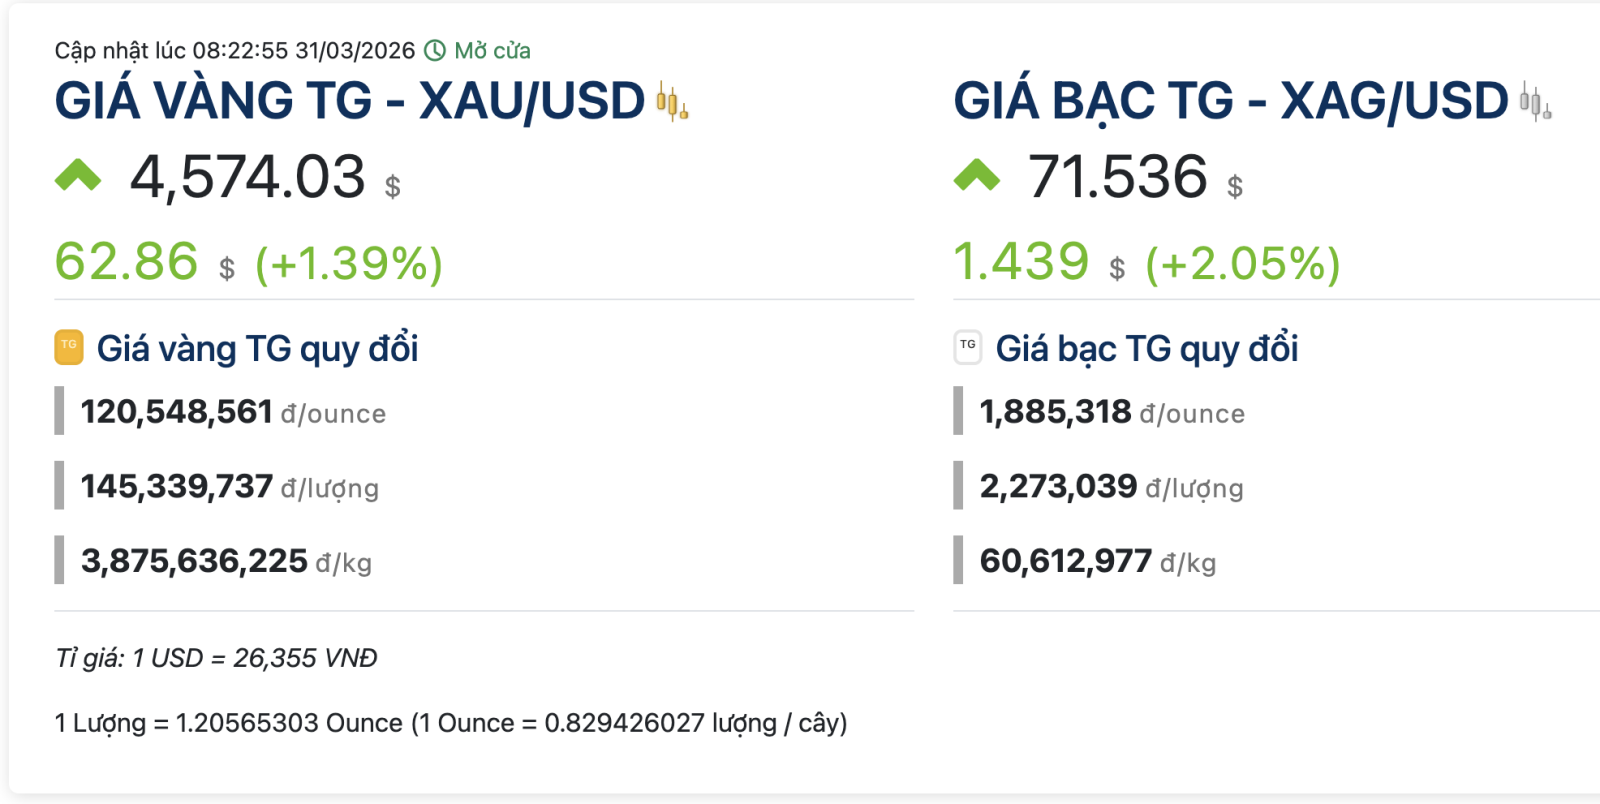Click the silver change value 1.439 (+2.05%)

(1146, 262)
